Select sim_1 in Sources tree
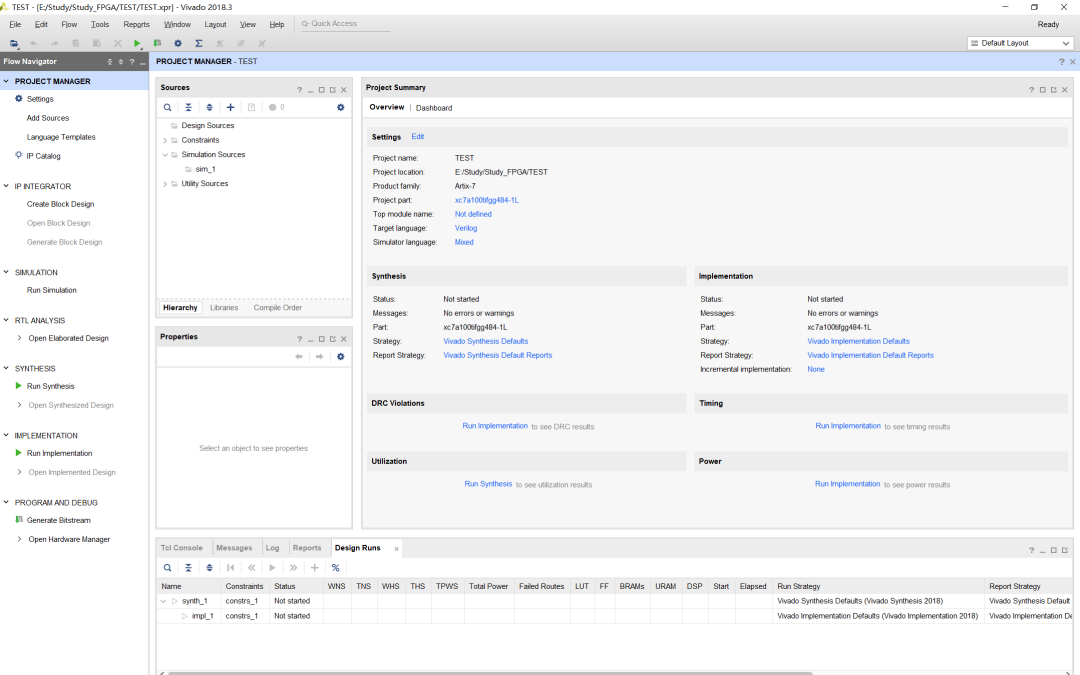This screenshot has width=1080, height=675. click(x=205, y=169)
